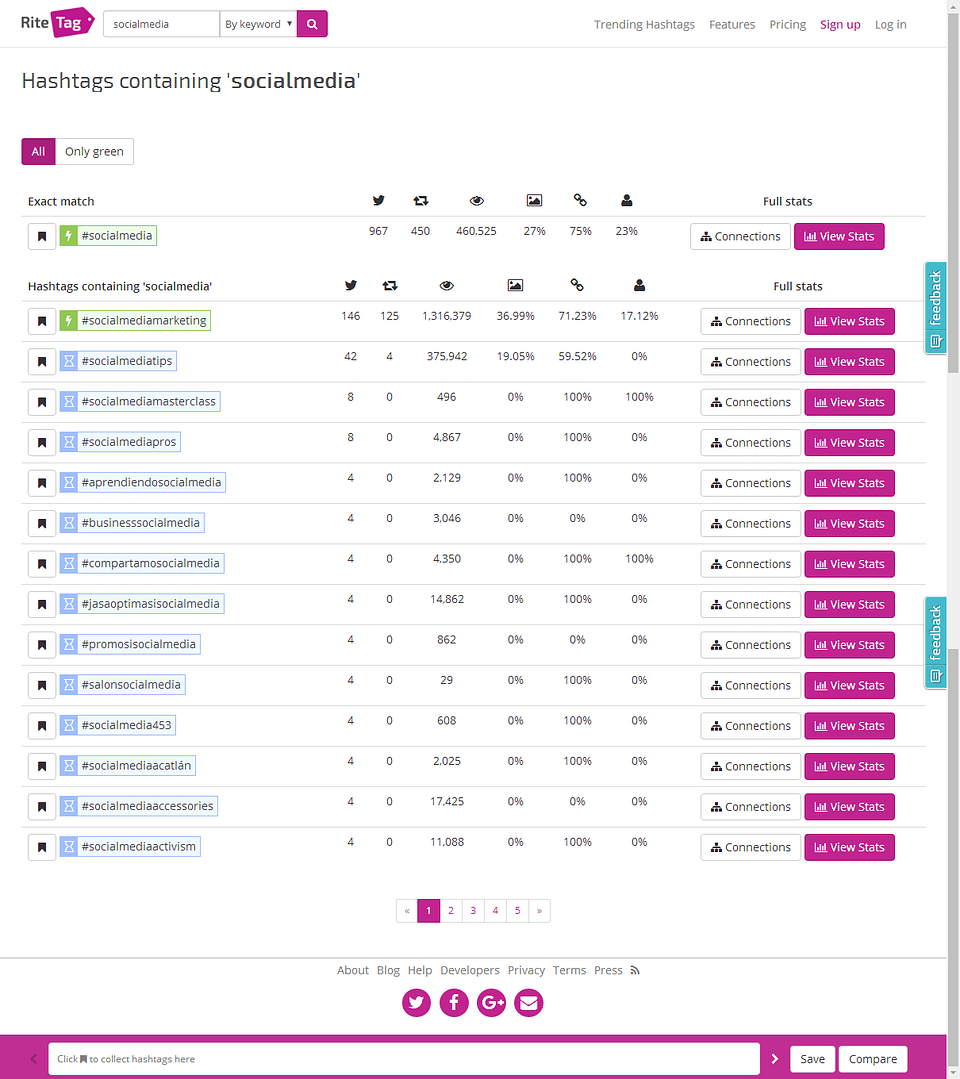Expand hashtag collection with right chevron
960x1079 pixels.
tap(775, 1059)
